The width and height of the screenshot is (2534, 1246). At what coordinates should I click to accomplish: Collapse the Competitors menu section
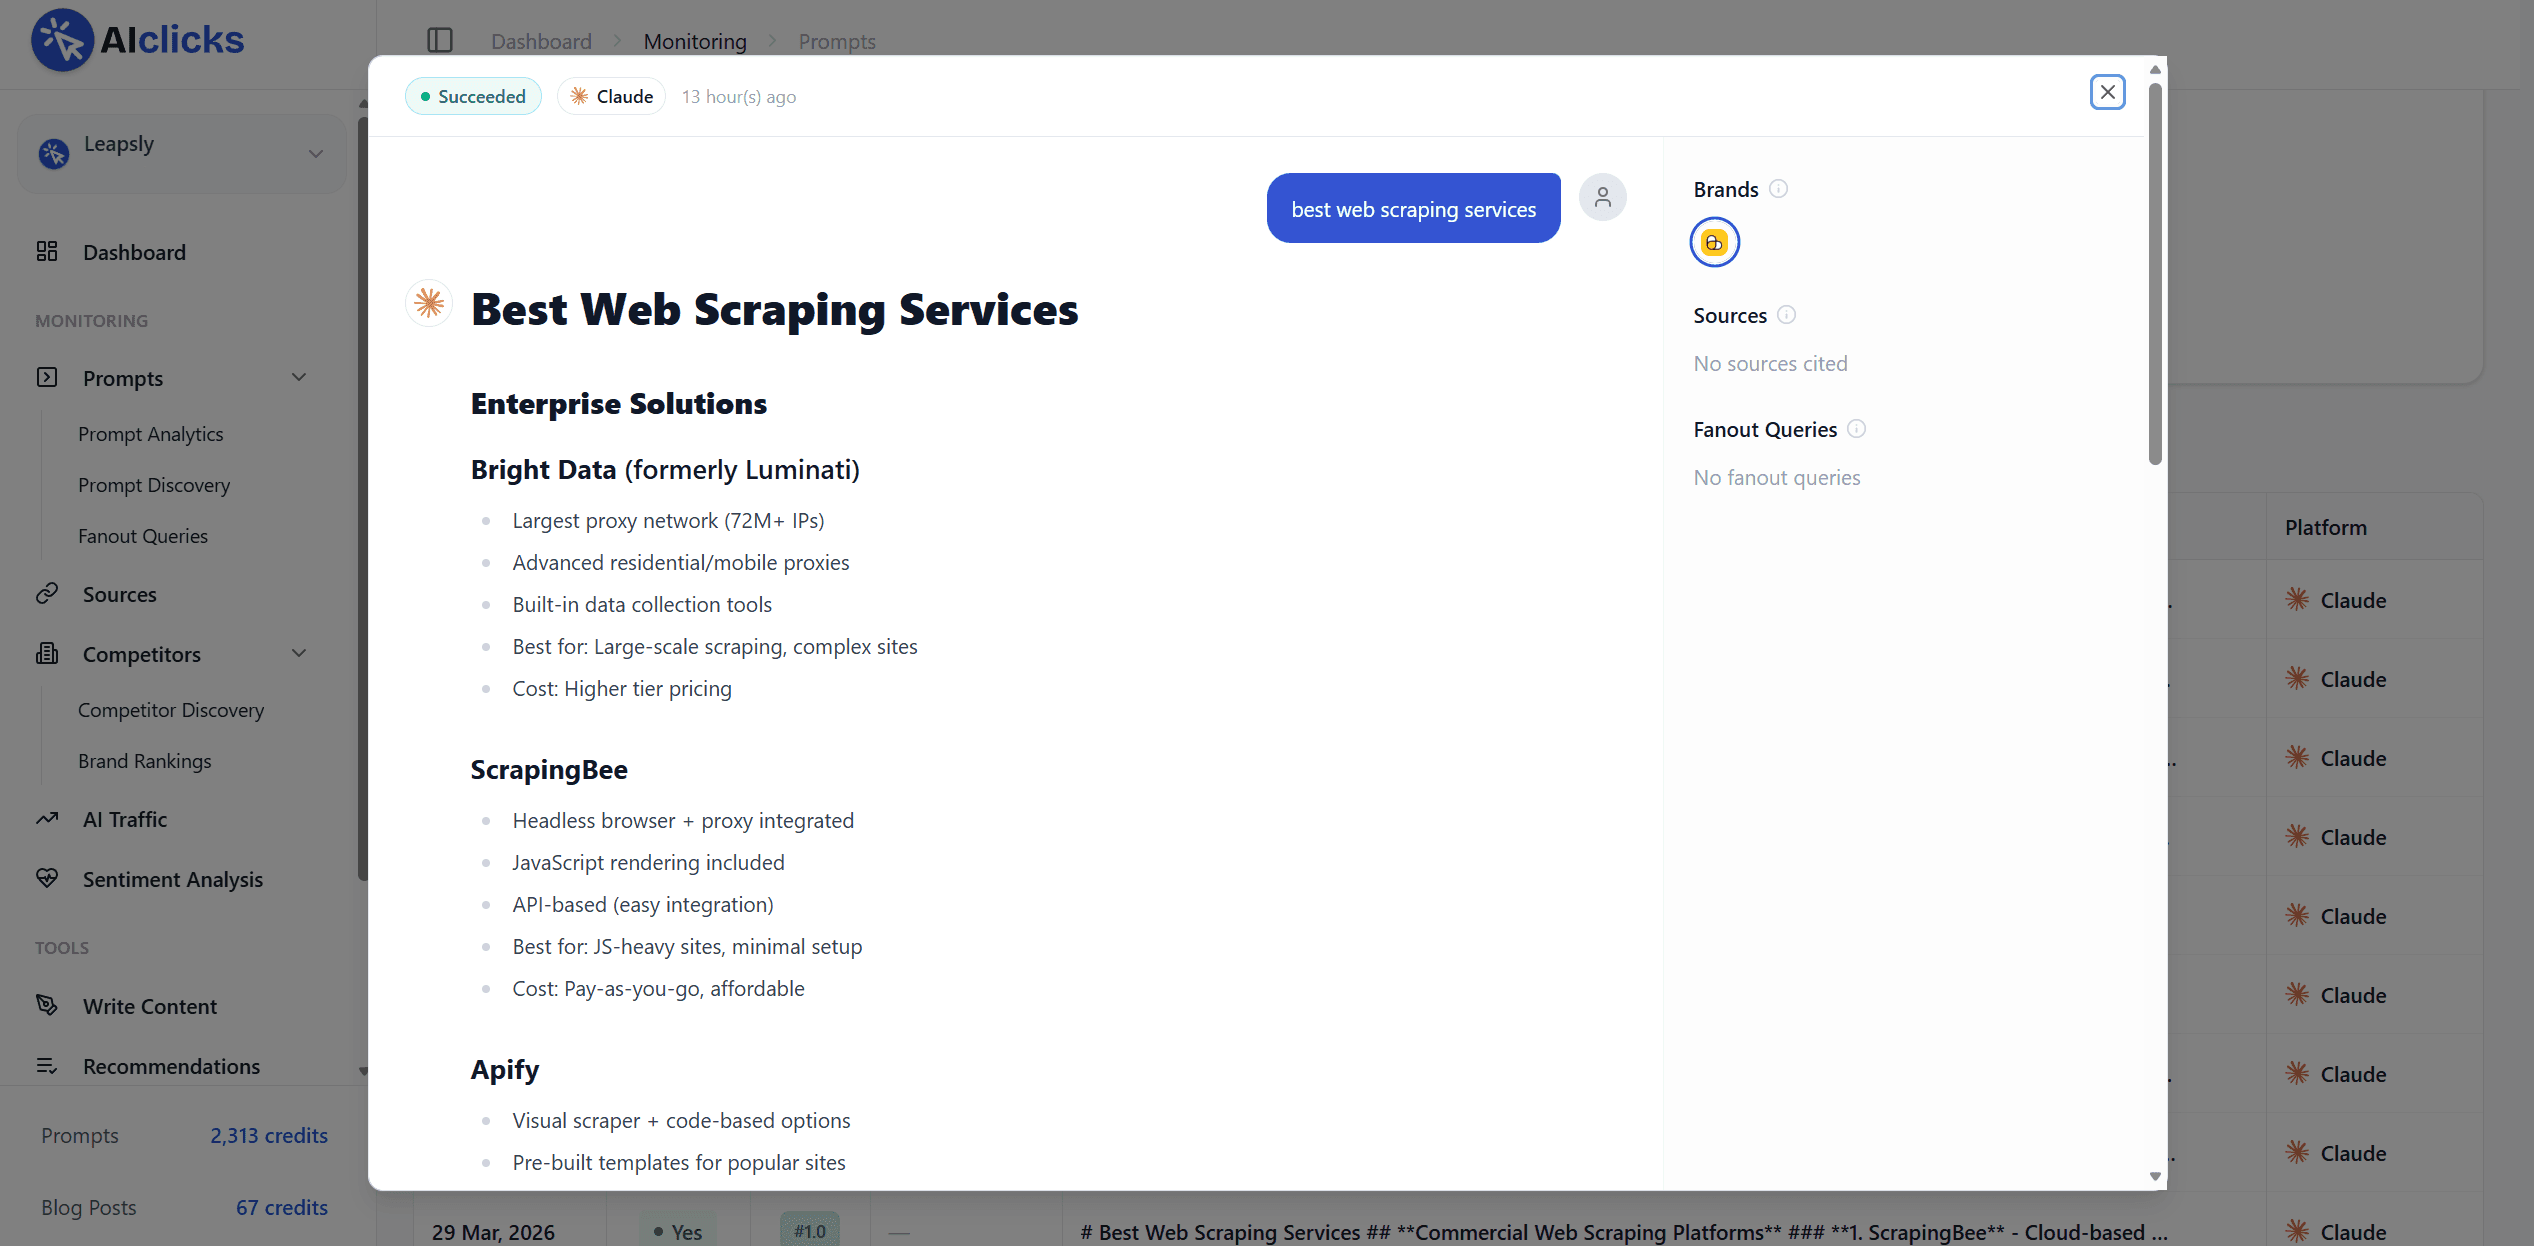click(x=298, y=654)
